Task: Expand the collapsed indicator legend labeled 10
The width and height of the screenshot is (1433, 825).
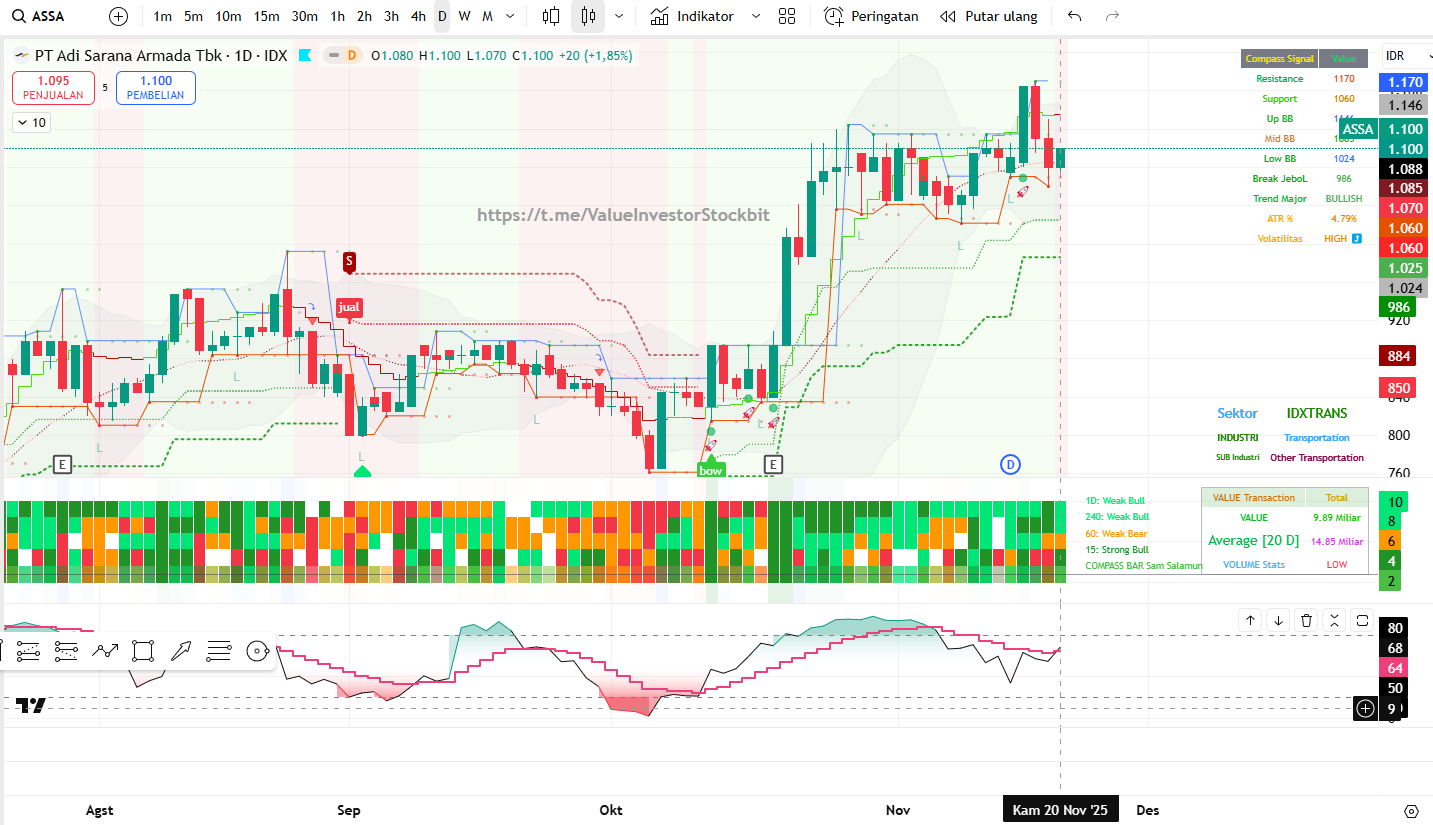Action: (31, 123)
